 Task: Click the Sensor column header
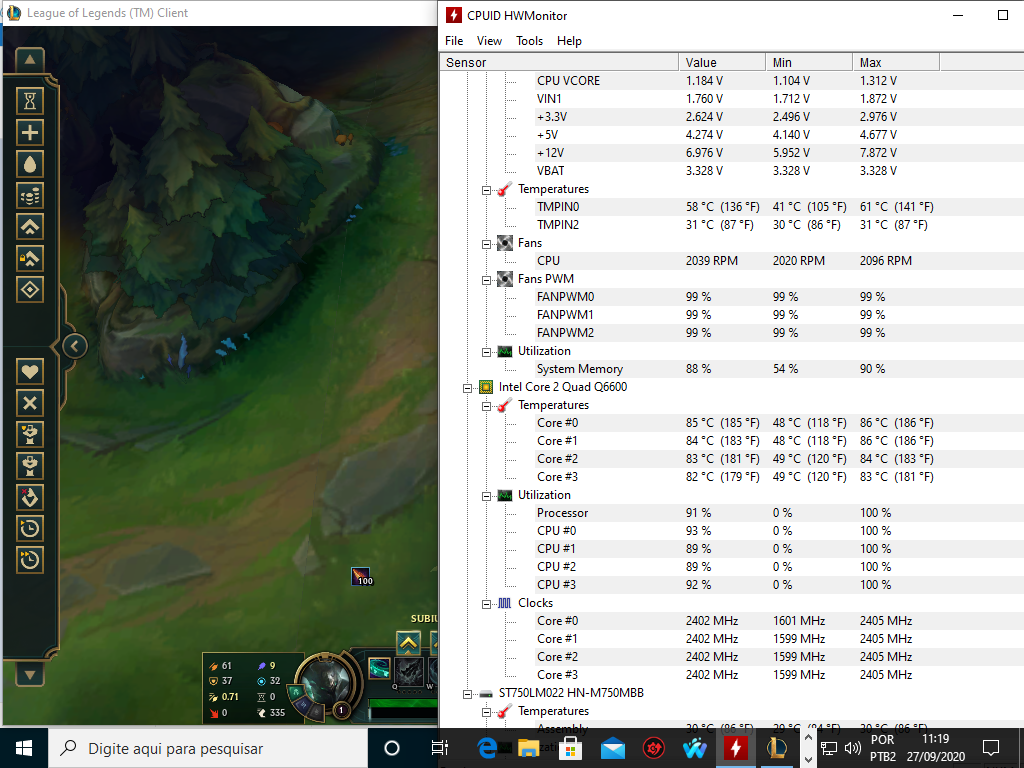(560, 63)
